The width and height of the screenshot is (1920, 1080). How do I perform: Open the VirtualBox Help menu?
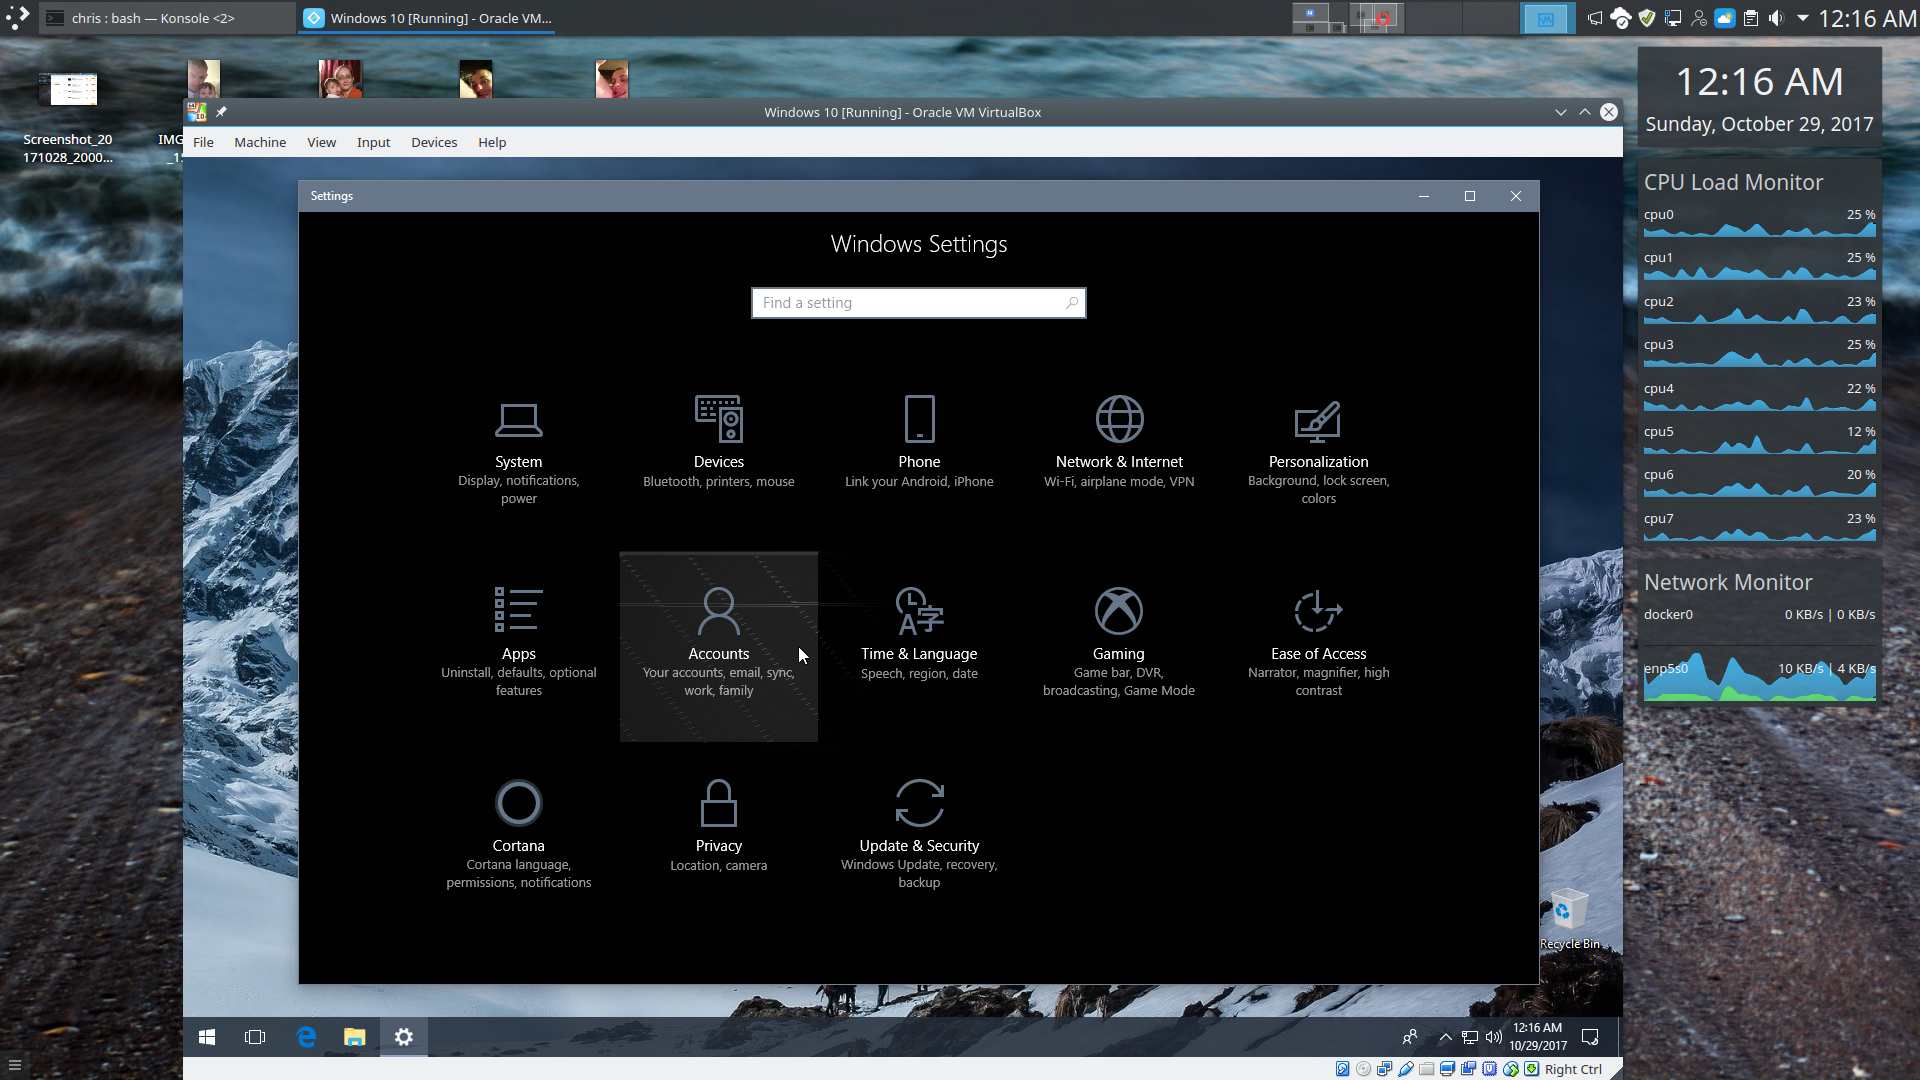tap(492, 142)
